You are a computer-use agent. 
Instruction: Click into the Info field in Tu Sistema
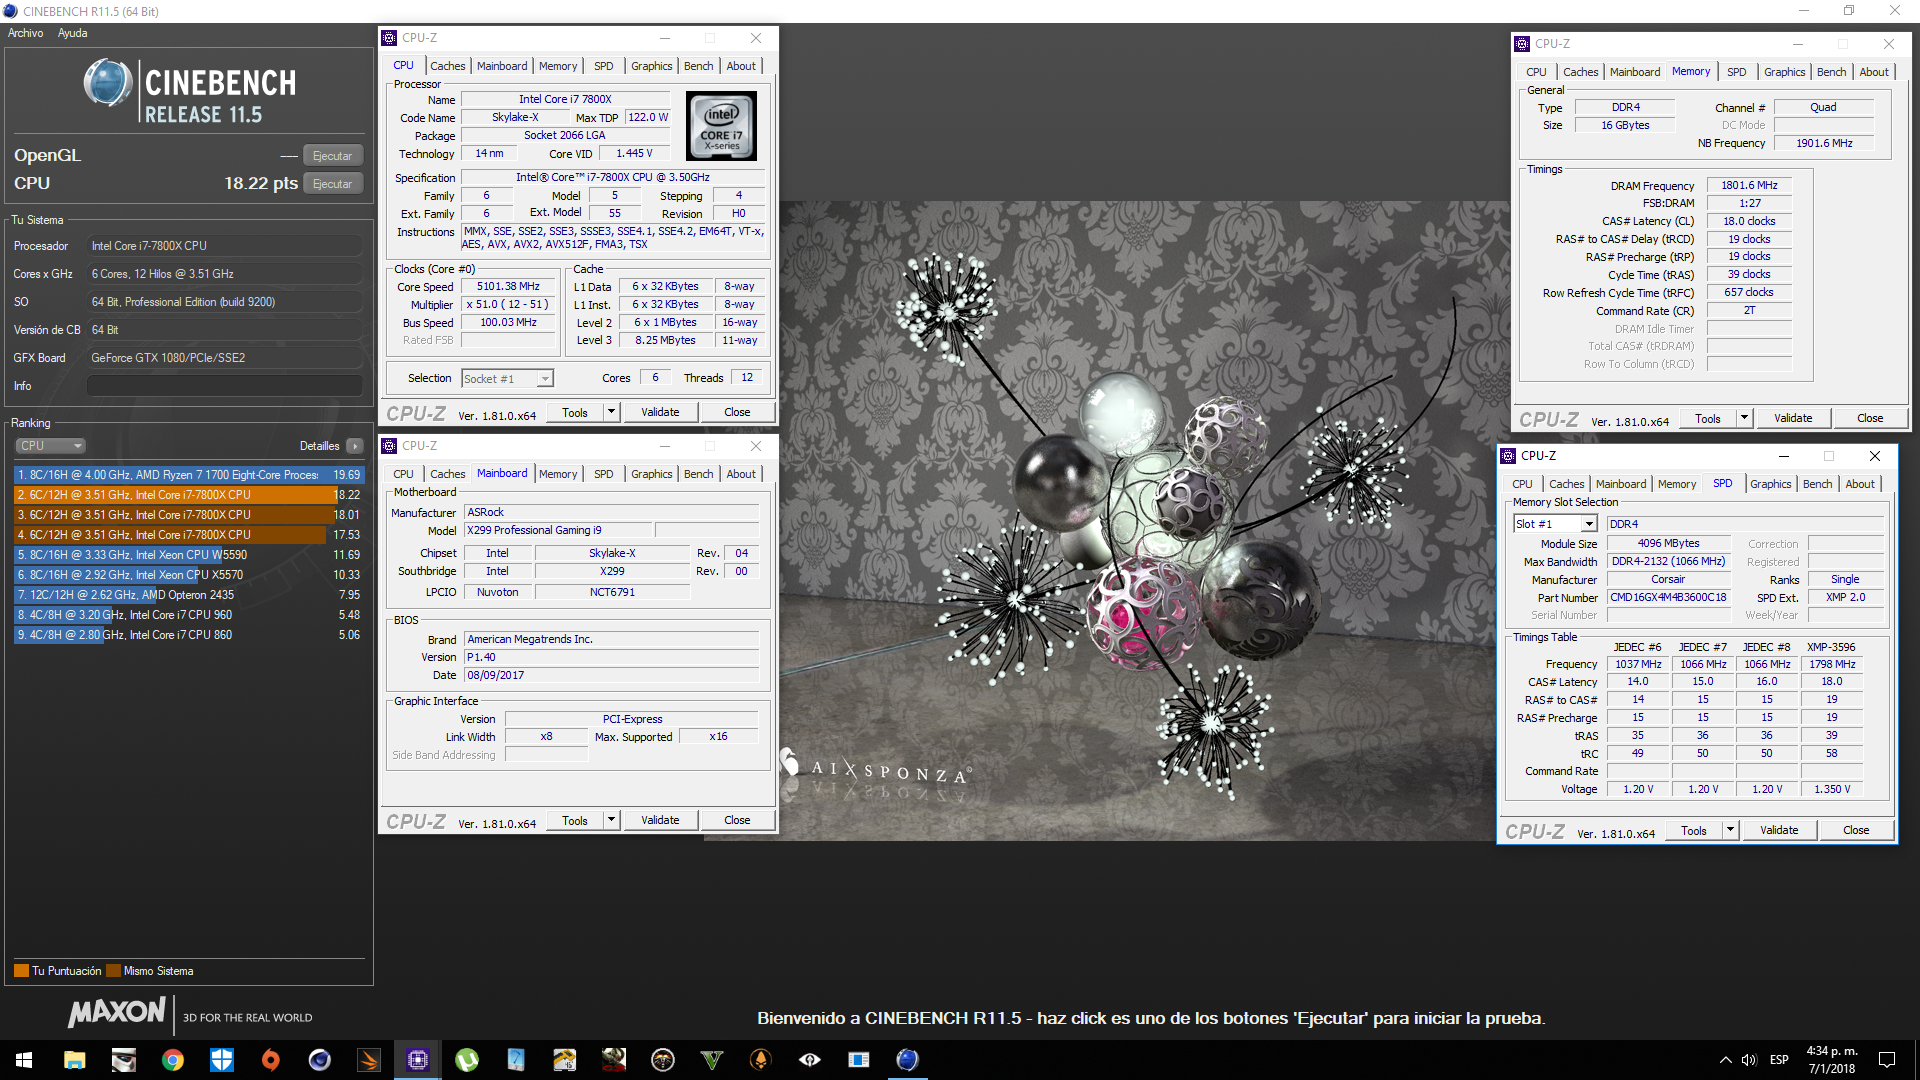[225, 386]
